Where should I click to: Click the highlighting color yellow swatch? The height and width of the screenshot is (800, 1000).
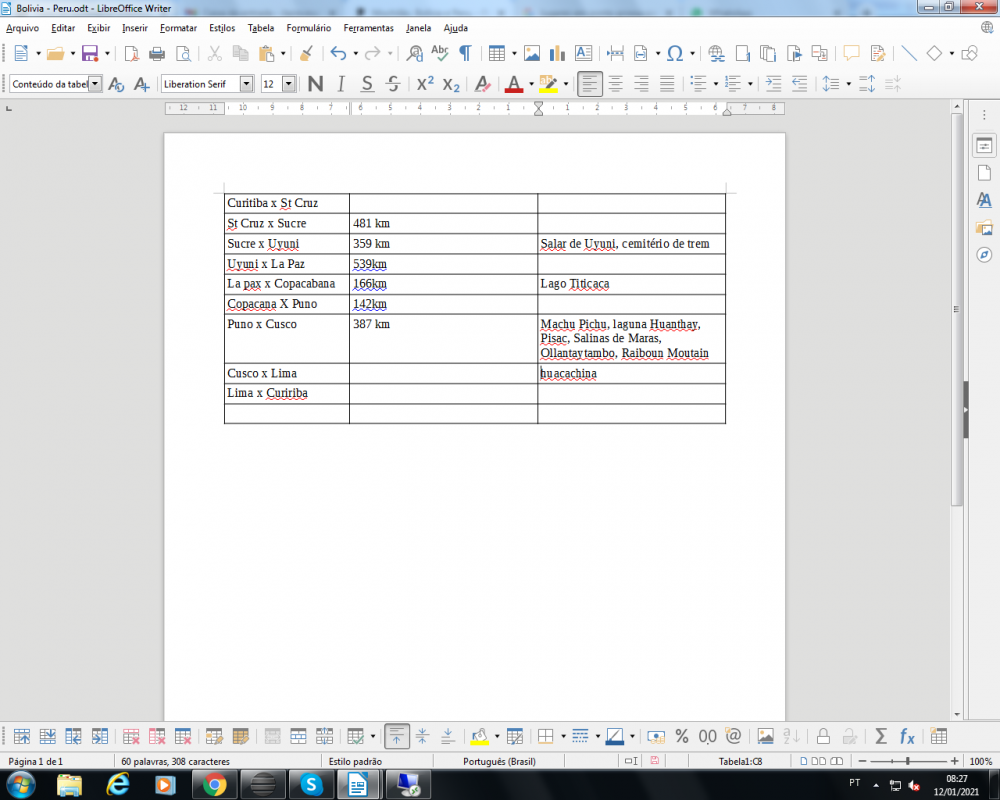click(547, 84)
